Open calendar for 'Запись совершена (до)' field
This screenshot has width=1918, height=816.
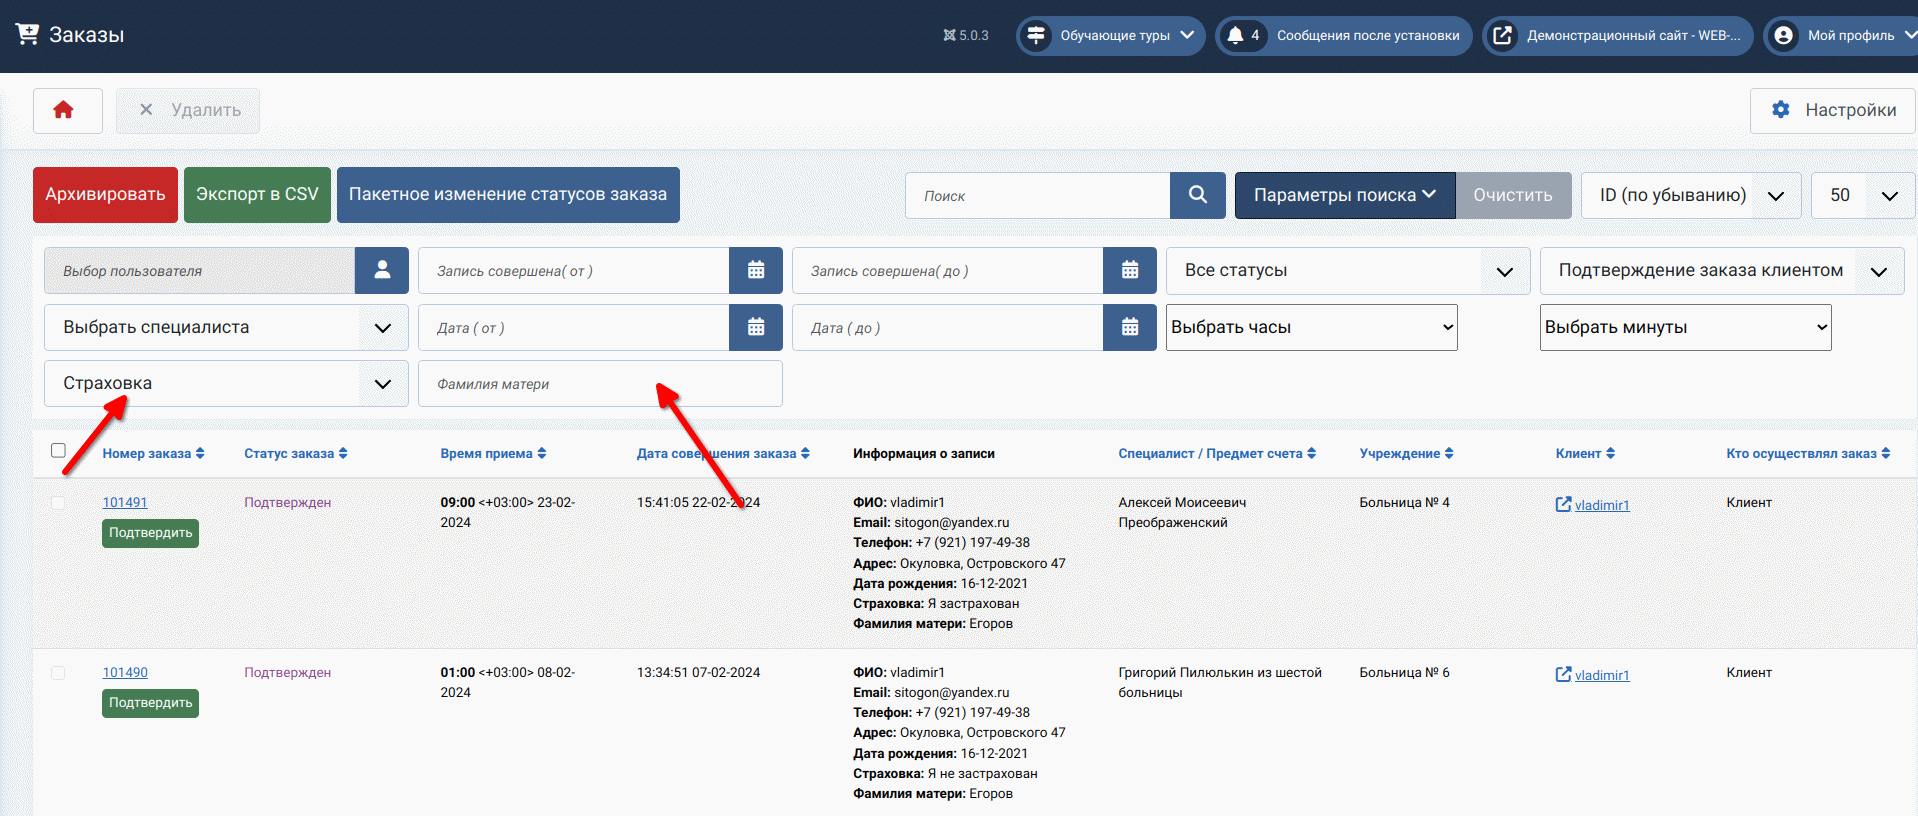tap(1130, 270)
